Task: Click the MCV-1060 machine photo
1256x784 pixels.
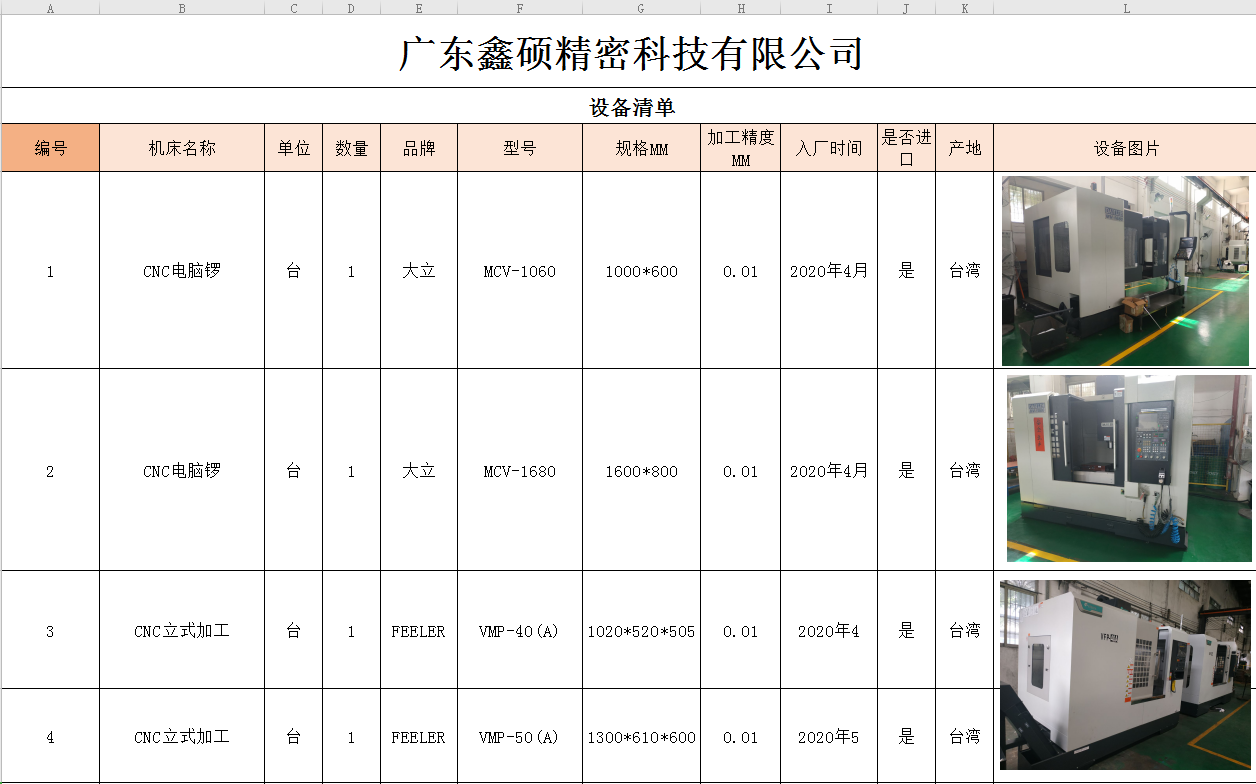Action: click(1125, 270)
